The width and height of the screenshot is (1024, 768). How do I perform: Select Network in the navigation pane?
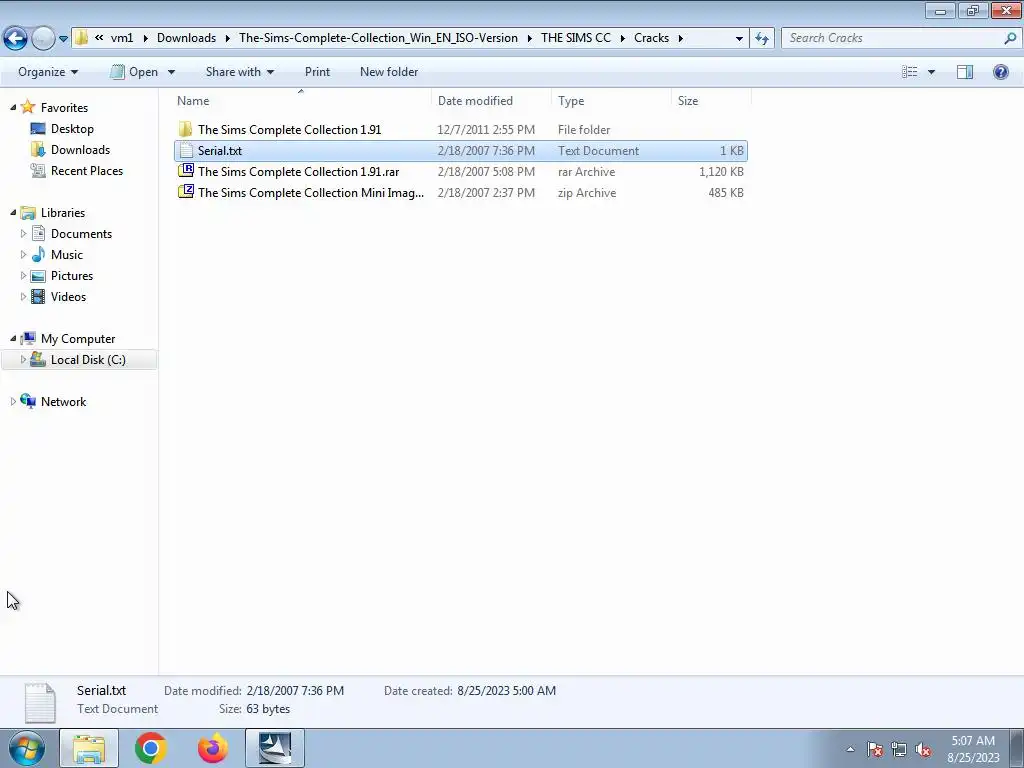pyautogui.click(x=63, y=402)
